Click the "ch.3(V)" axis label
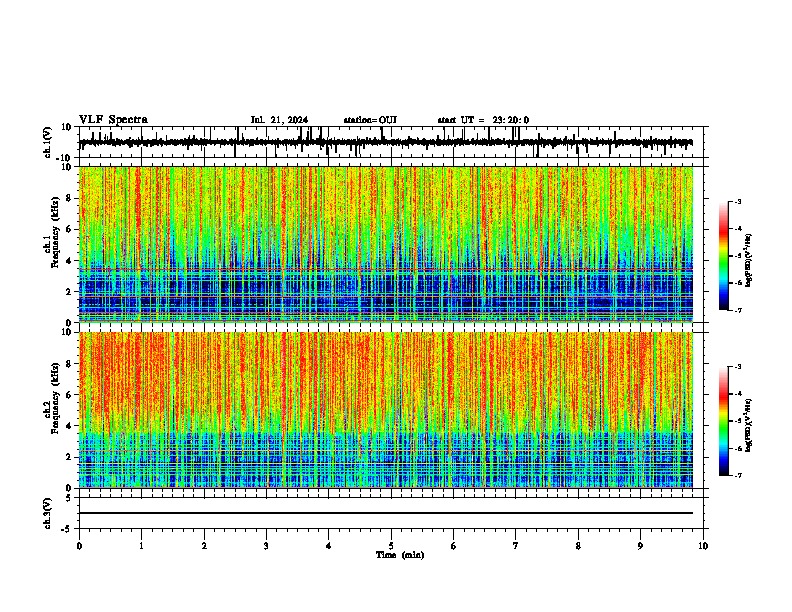 [48, 513]
